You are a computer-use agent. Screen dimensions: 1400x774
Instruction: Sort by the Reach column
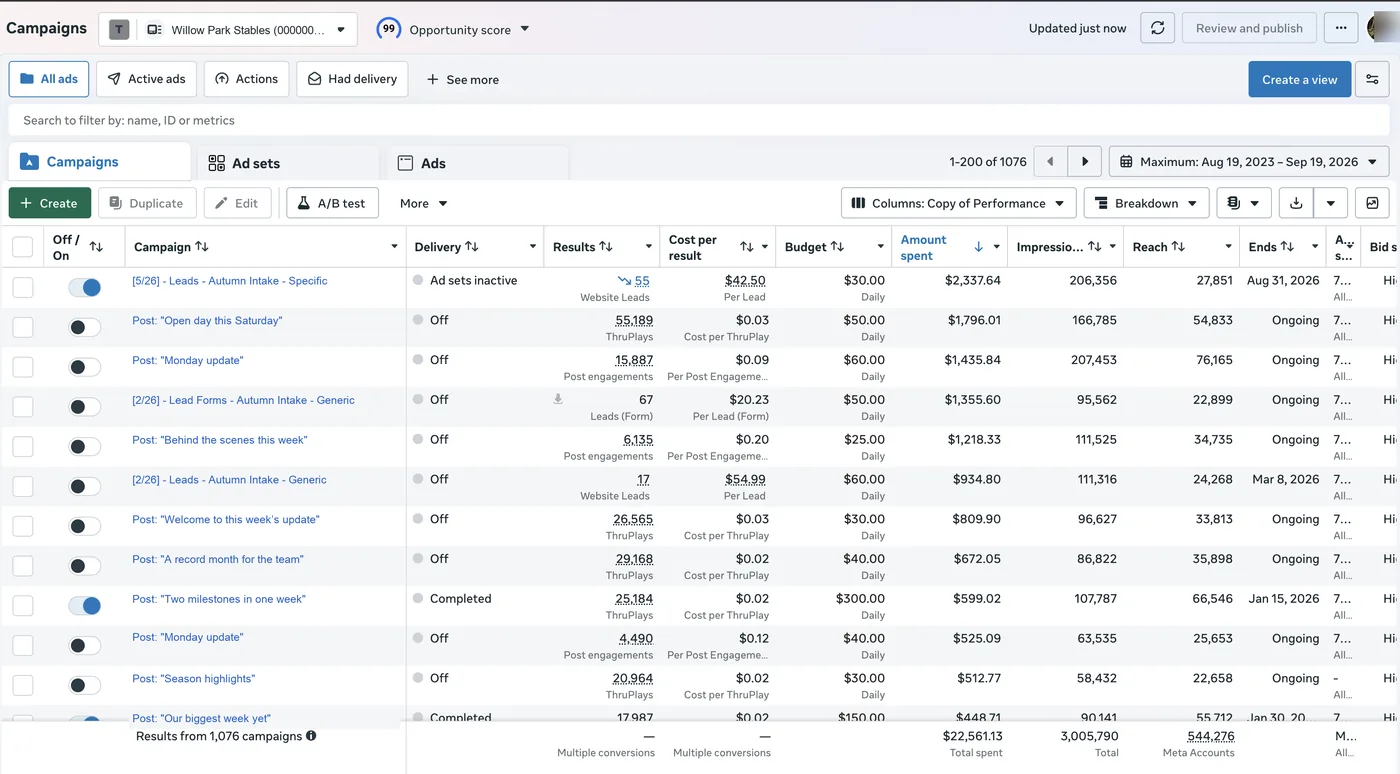pyautogui.click(x=1178, y=247)
